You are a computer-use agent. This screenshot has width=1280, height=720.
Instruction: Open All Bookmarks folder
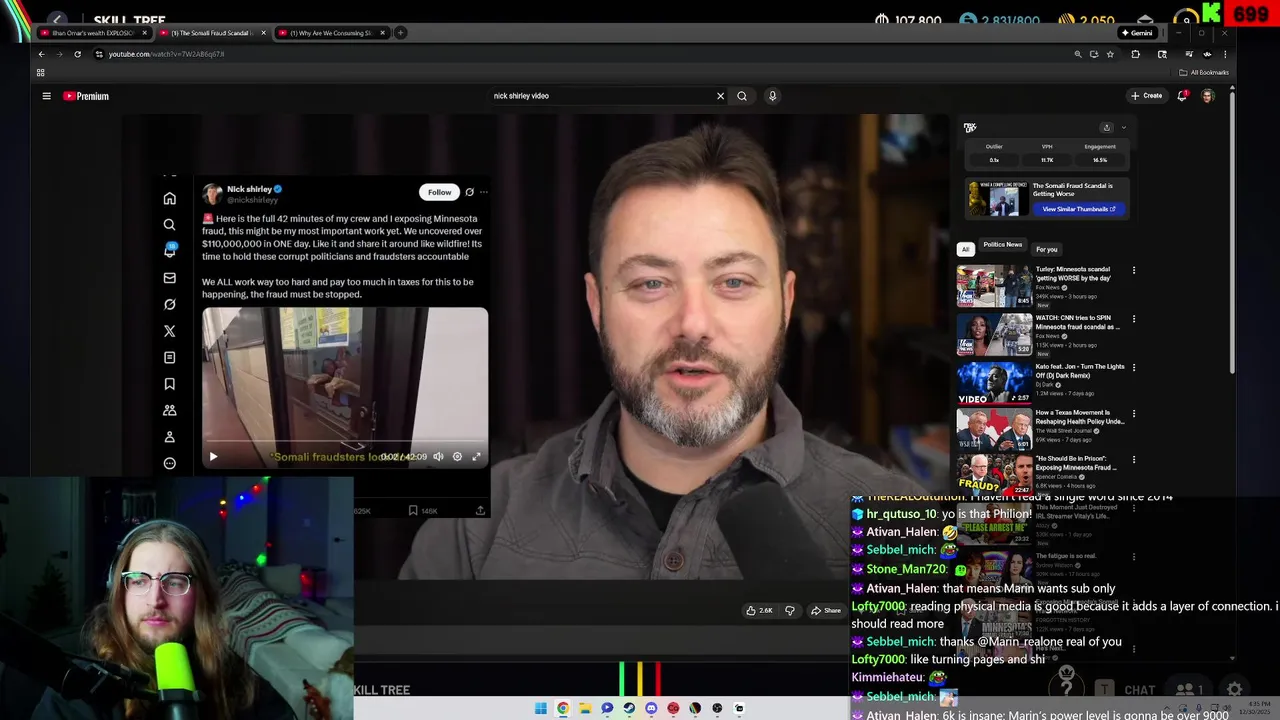(1204, 72)
